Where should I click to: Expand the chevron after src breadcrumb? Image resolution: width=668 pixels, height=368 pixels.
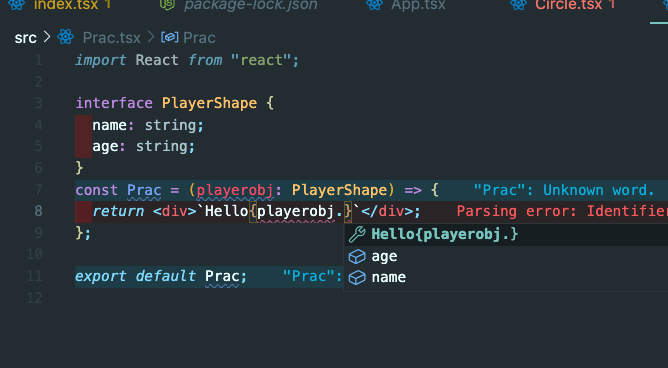(47, 37)
